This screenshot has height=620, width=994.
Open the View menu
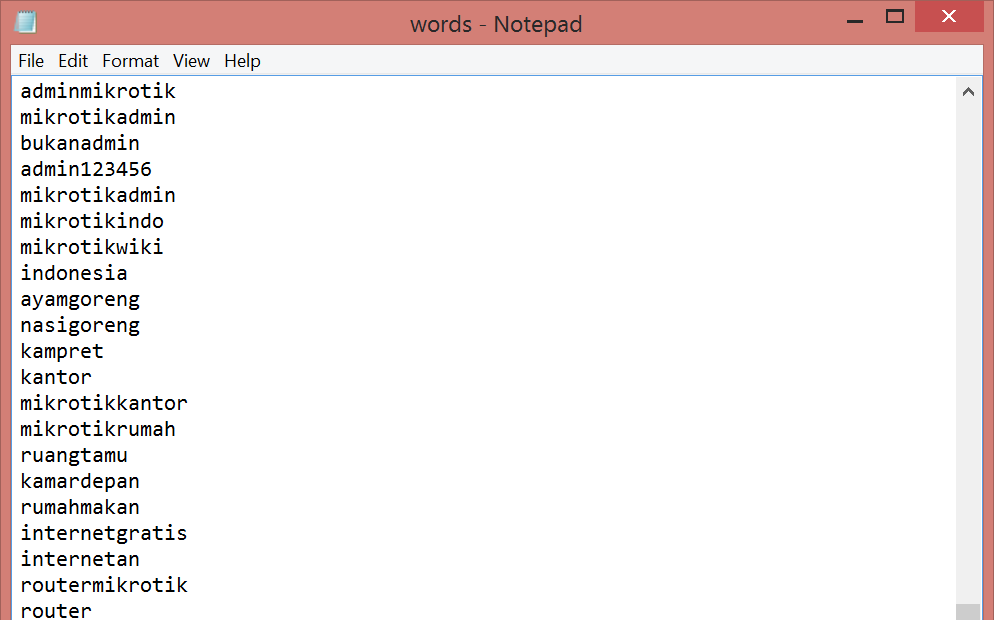tap(191, 61)
